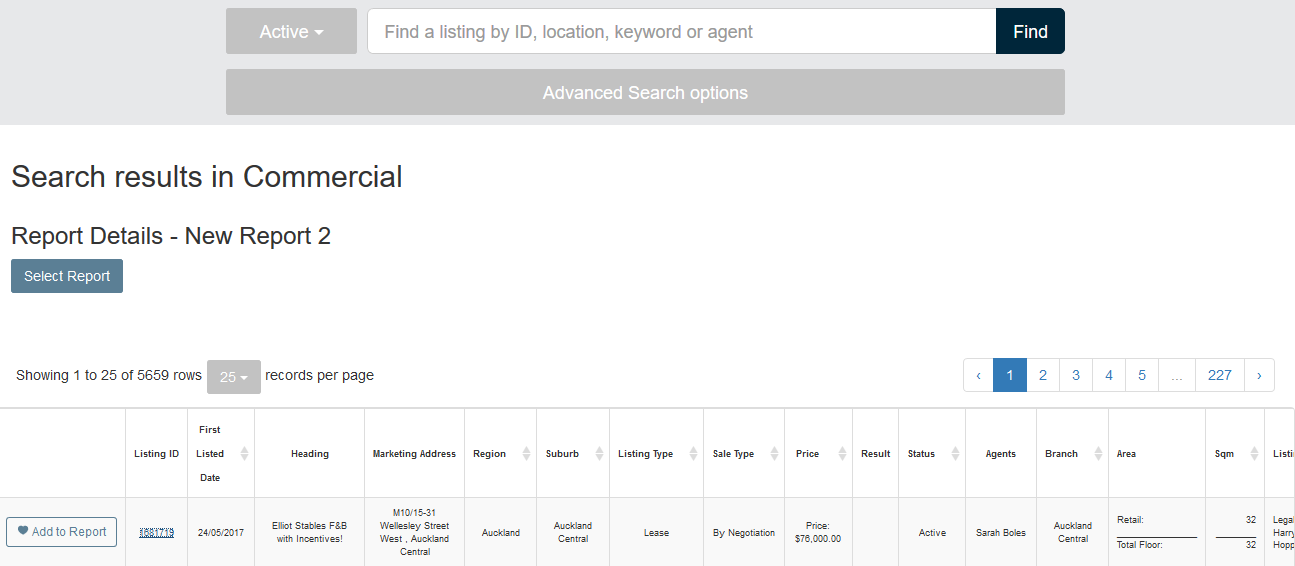Click sort arrows on Region column
The image size is (1295, 566).
[x=526, y=454]
